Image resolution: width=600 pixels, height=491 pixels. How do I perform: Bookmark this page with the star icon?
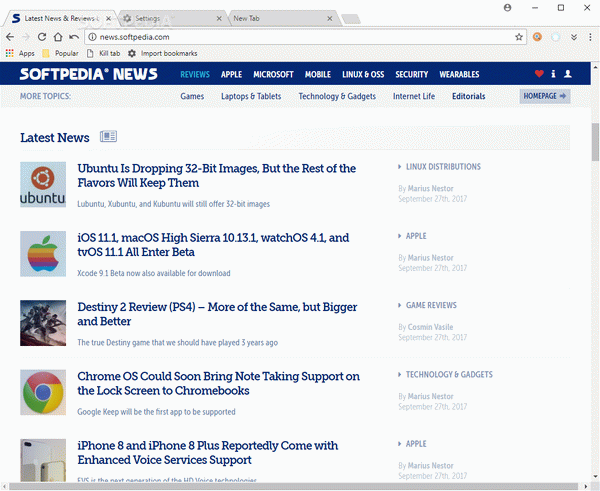pyautogui.click(x=519, y=37)
